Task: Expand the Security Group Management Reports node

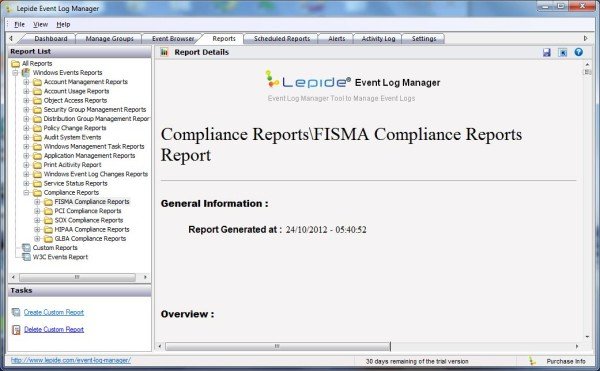Action: click(26, 110)
